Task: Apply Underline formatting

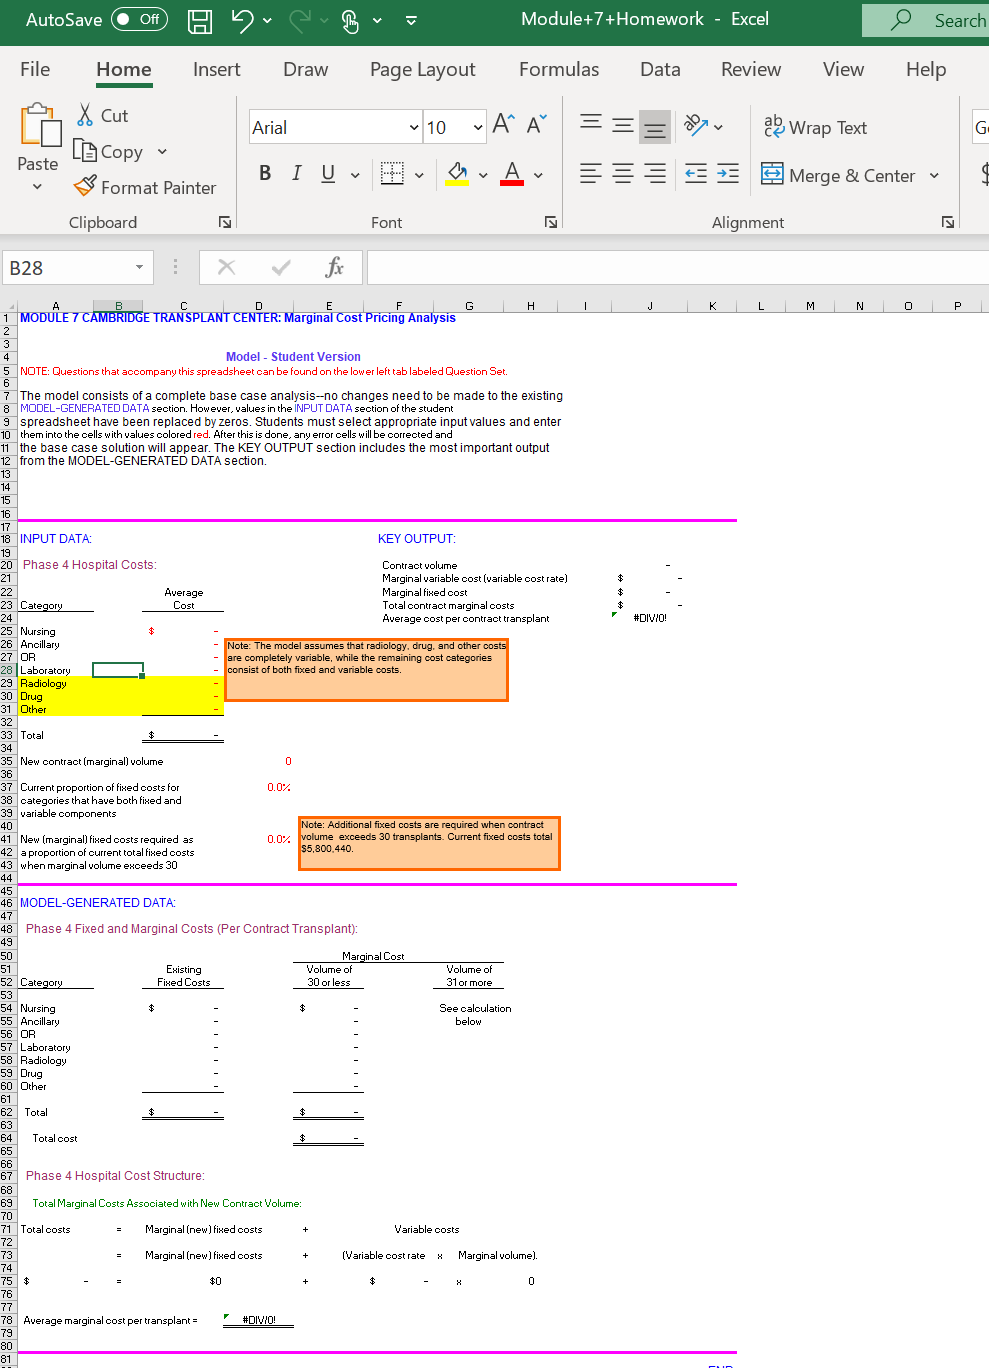Action: [x=327, y=172]
